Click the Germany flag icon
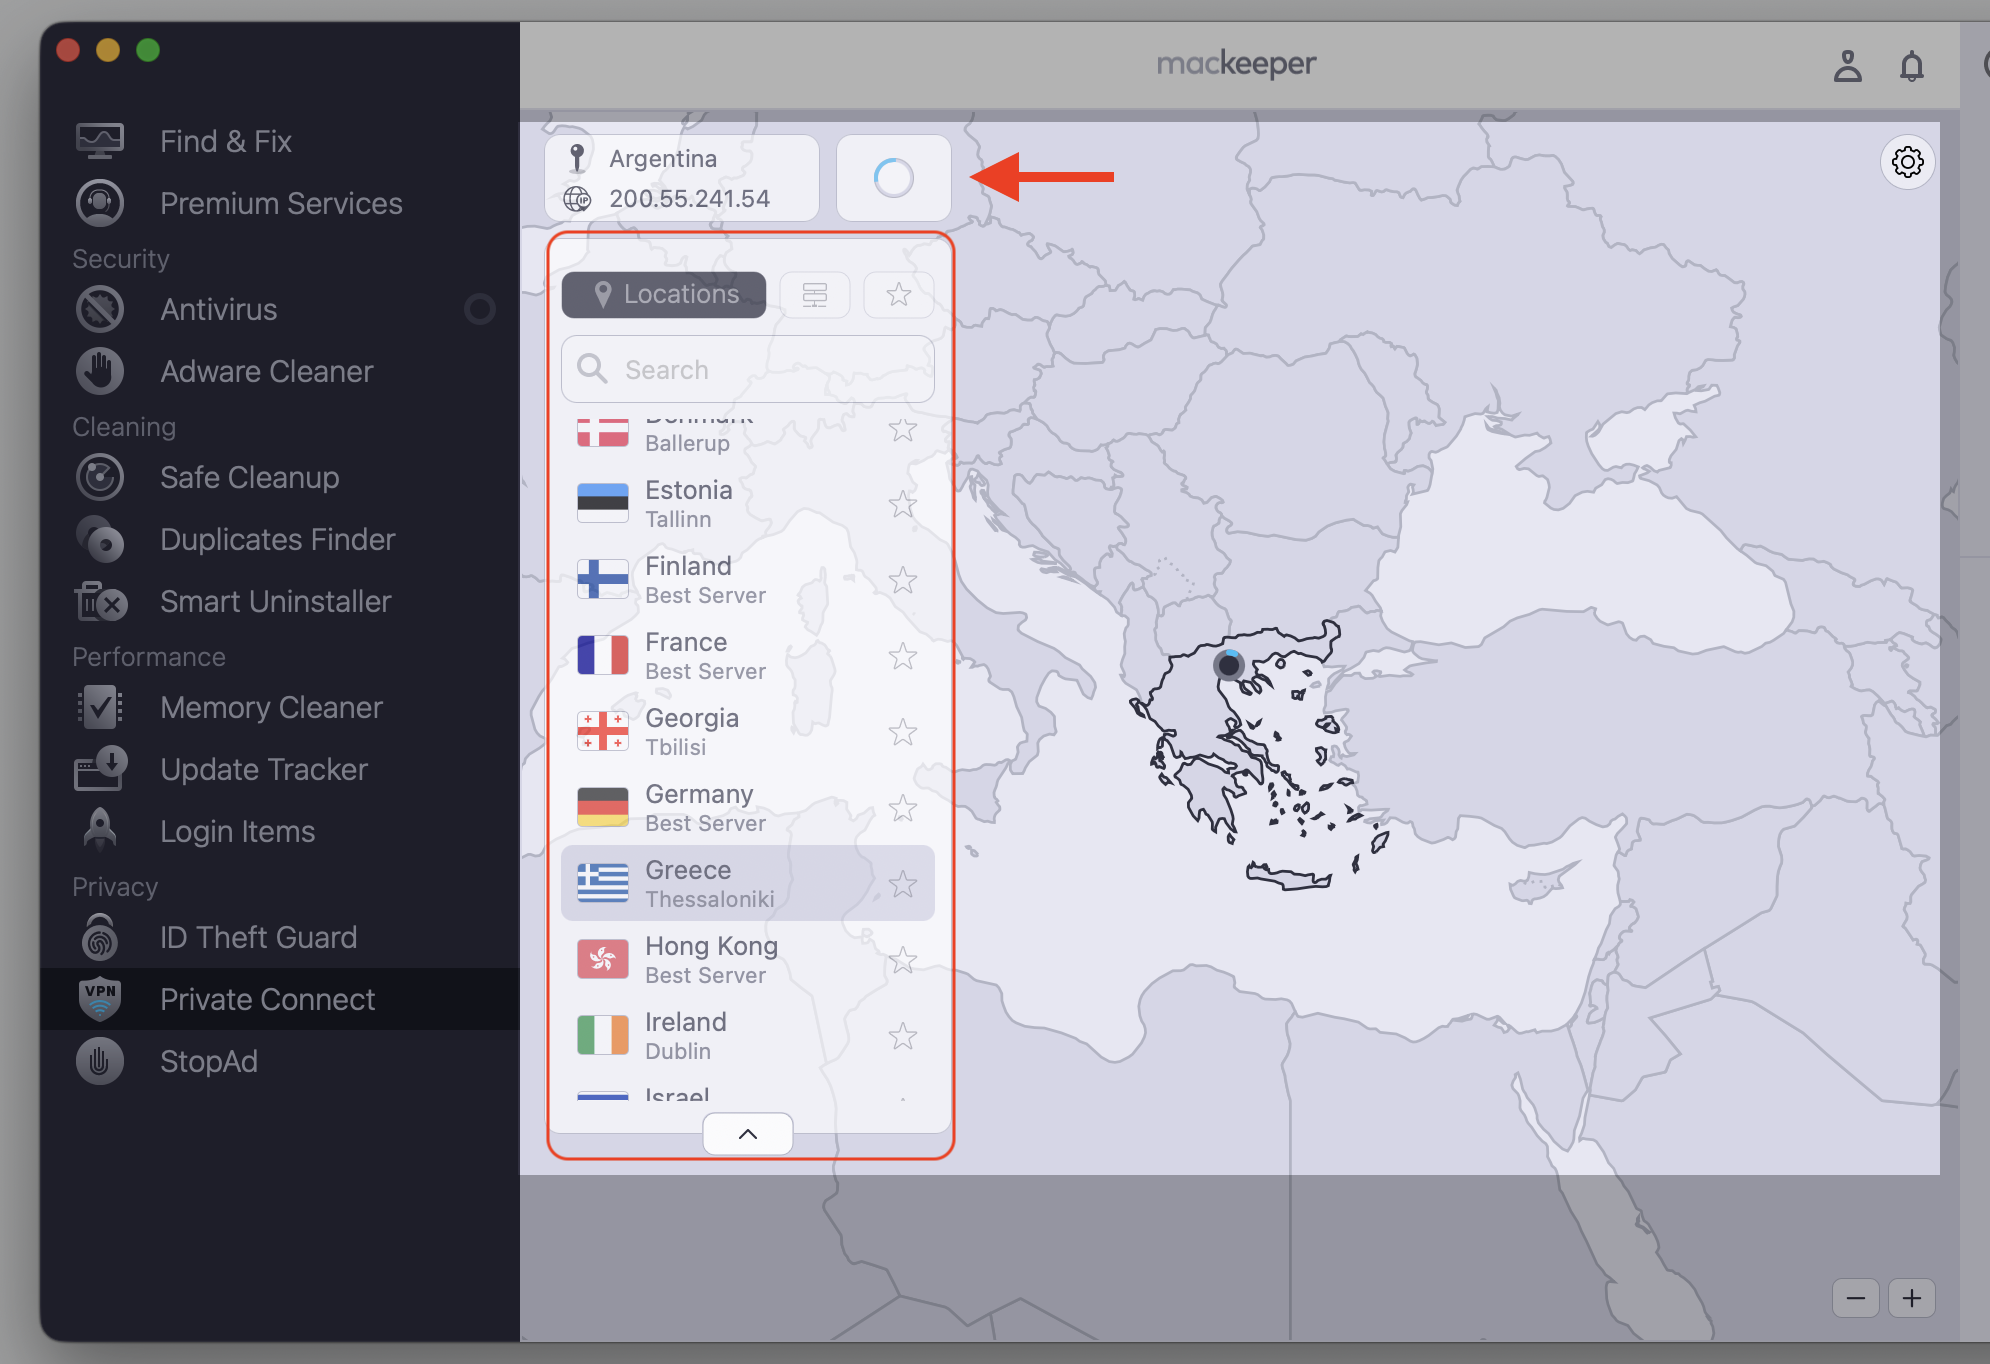Image resolution: width=1990 pixels, height=1364 pixels. 603,807
